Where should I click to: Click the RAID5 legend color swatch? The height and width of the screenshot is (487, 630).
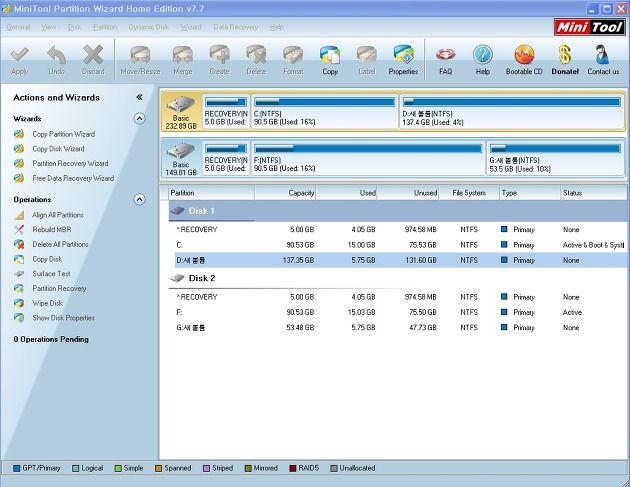(x=292, y=468)
